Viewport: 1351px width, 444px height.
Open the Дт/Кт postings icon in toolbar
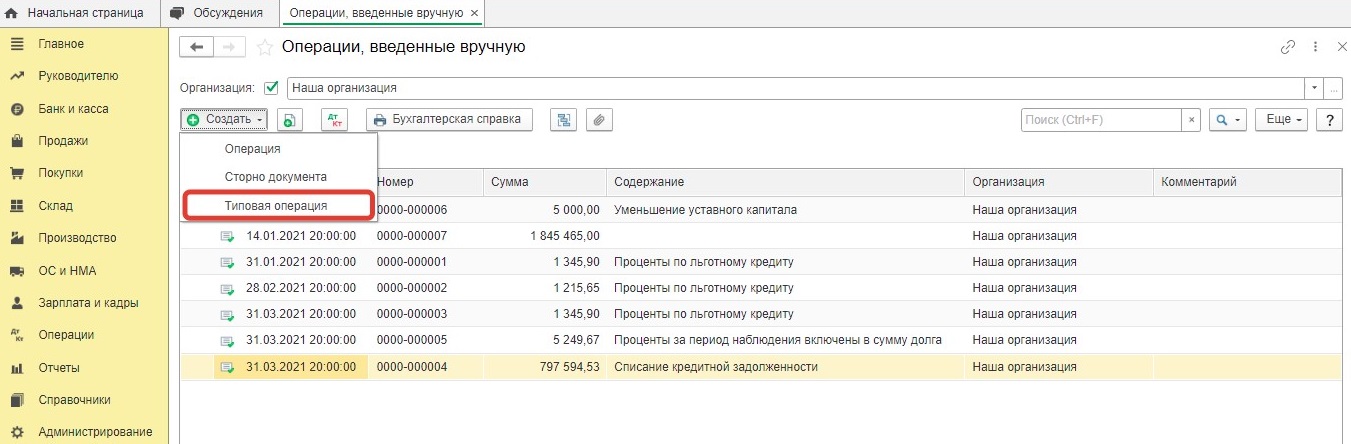(x=334, y=120)
